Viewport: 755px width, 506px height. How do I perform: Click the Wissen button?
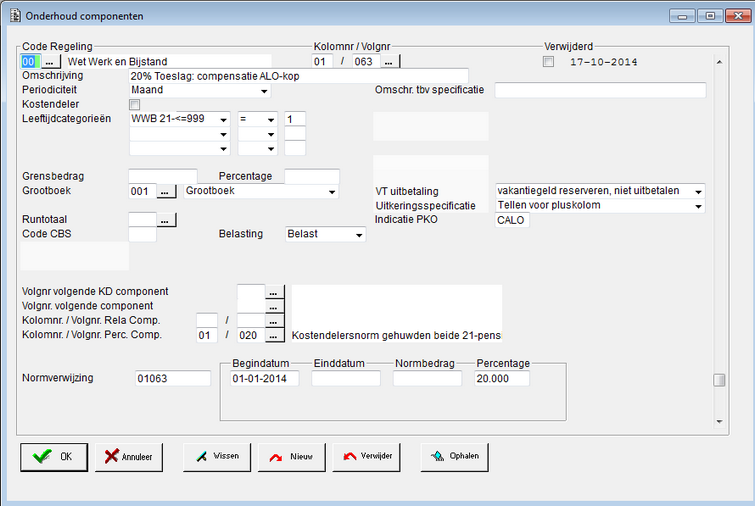217,457
